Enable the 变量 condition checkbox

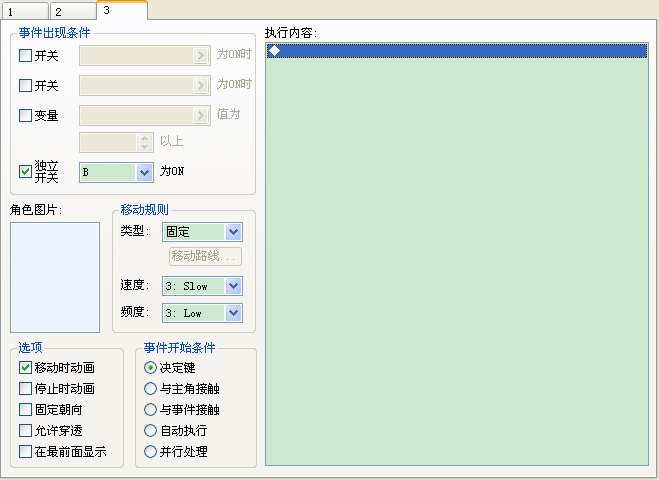coord(26,115)
